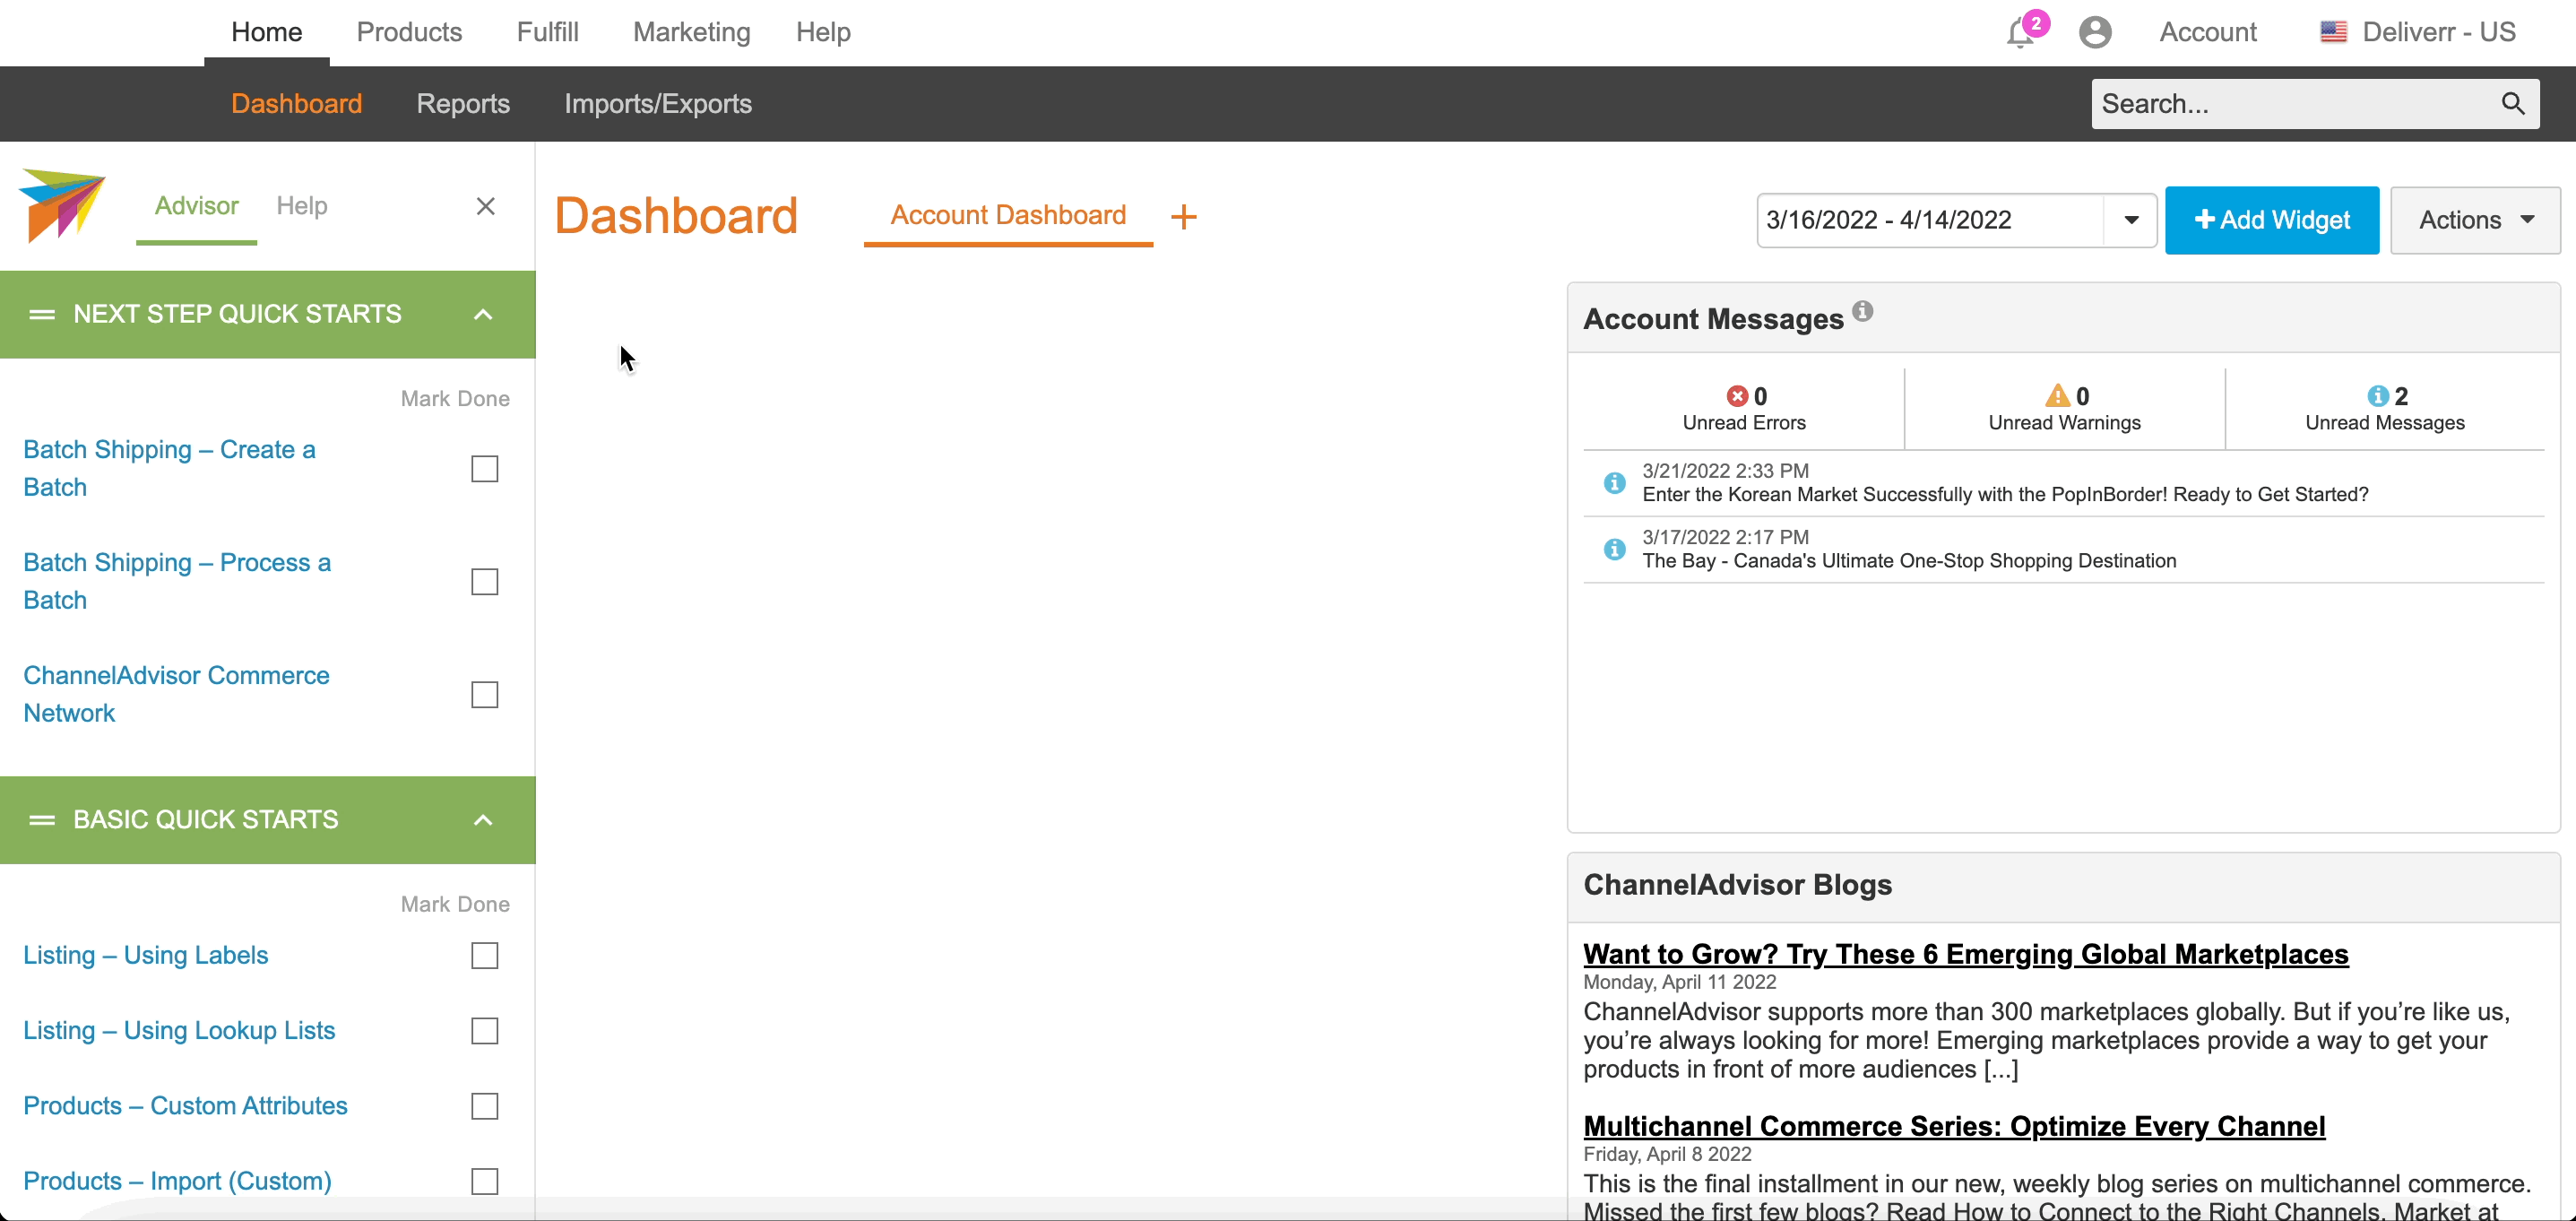Image resolution: width=2576 pixels, height=1221 pixels.
Task: Click the user profile avatar icon
Action: coord(2095,32)
